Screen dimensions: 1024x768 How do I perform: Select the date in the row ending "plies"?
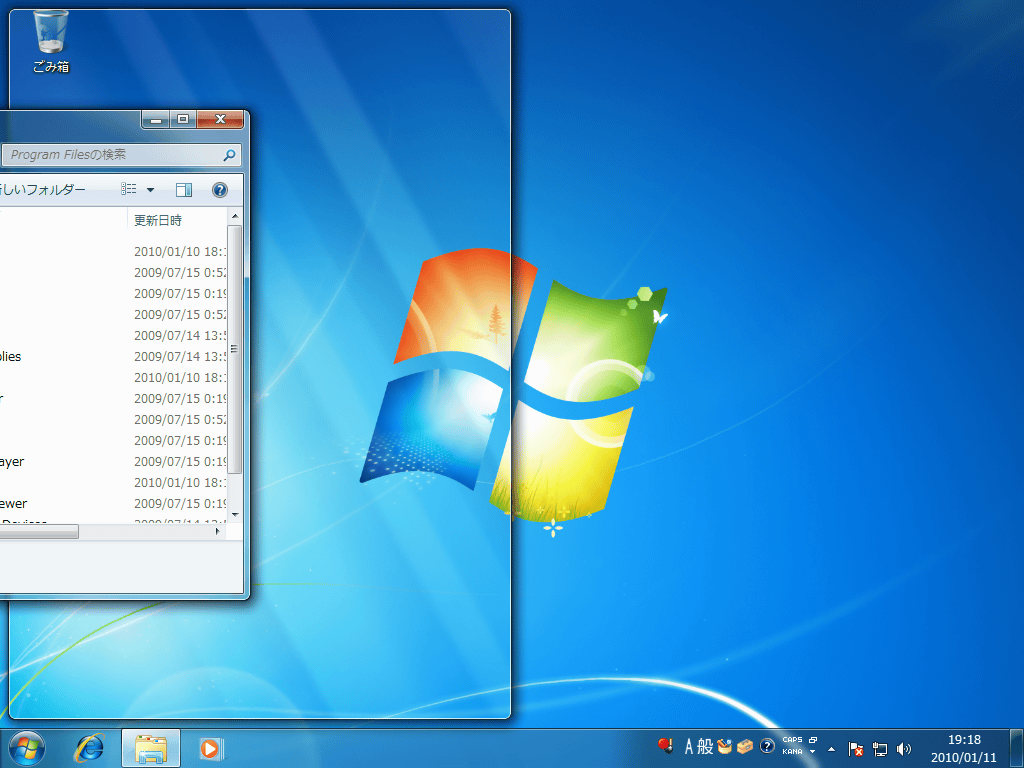click(x=180, y=357)
